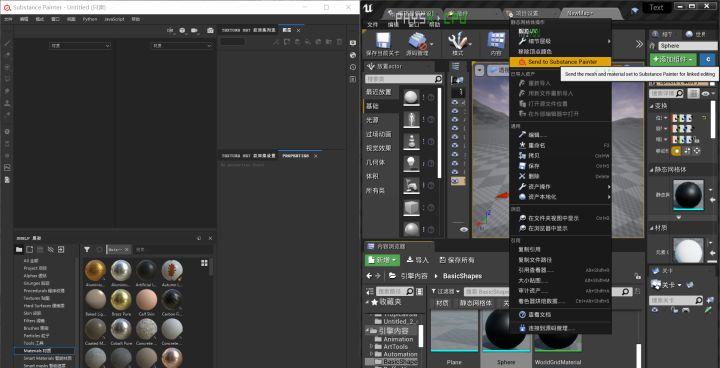
Task: Click the navigate back arrow in content browser
Action: click(x=369, y=276)
